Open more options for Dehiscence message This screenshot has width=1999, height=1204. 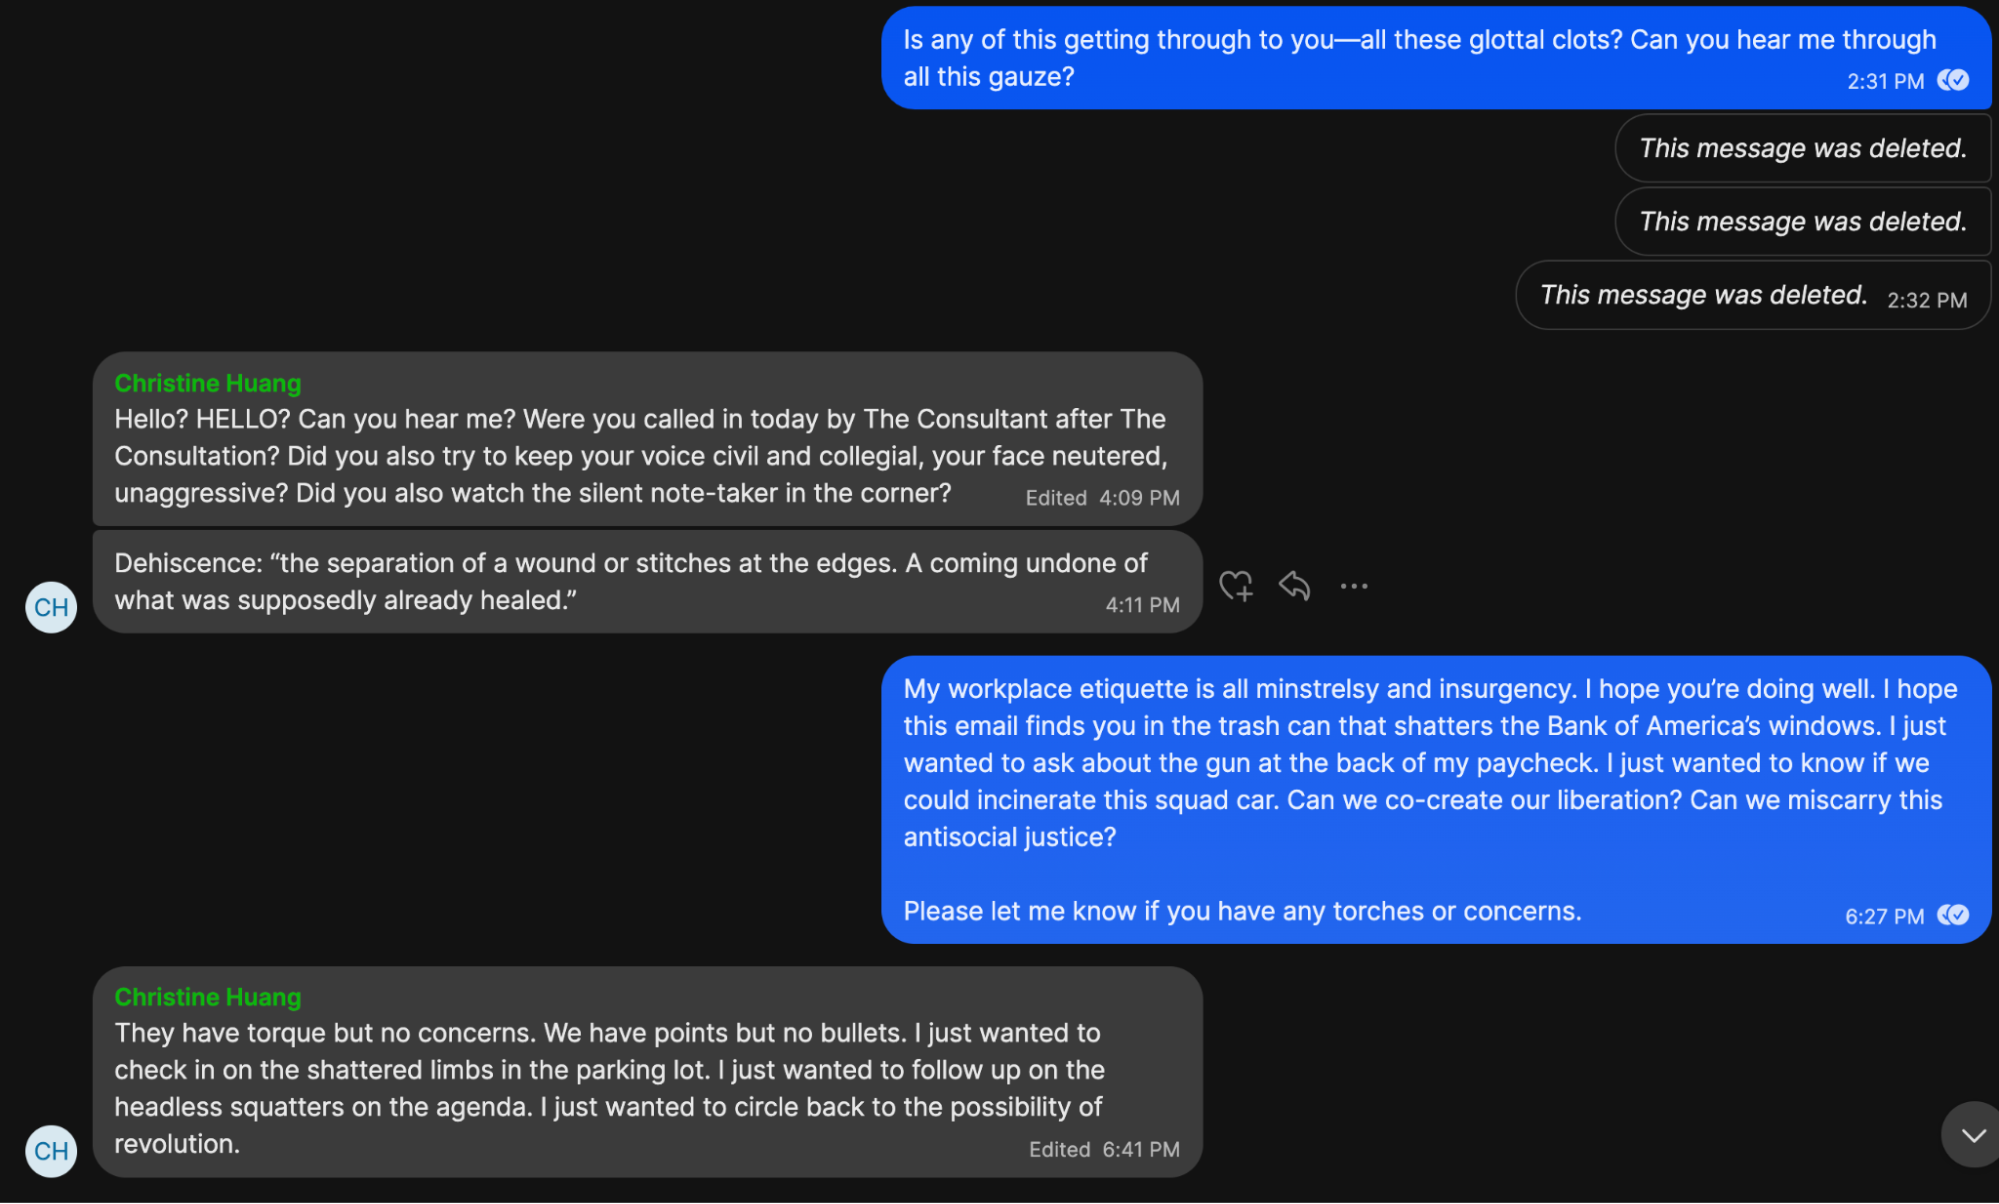coord(1354,586)
